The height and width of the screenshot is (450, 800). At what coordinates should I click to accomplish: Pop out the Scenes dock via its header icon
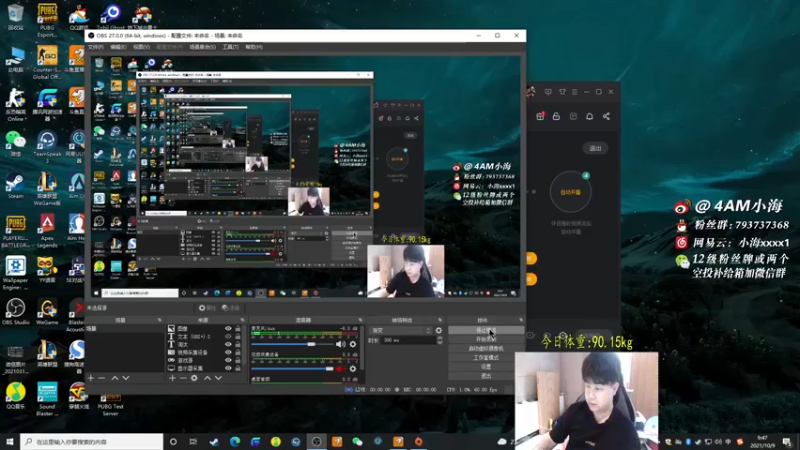pyautogui.click(x=159, y=320)
